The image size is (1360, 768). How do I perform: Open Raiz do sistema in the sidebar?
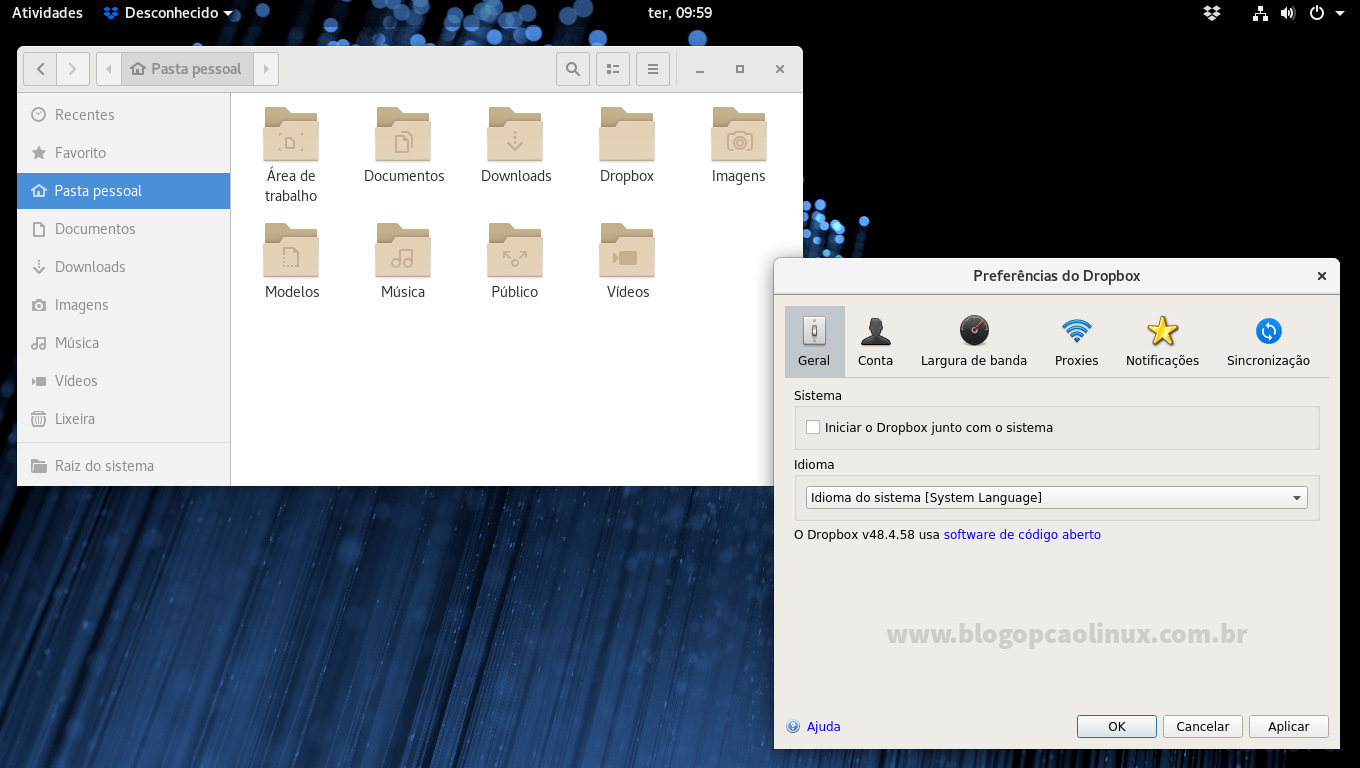click(x=123, y=466)
